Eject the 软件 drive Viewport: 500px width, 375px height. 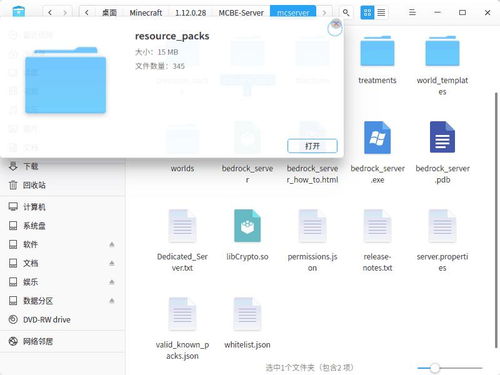(x=112, y=244)
